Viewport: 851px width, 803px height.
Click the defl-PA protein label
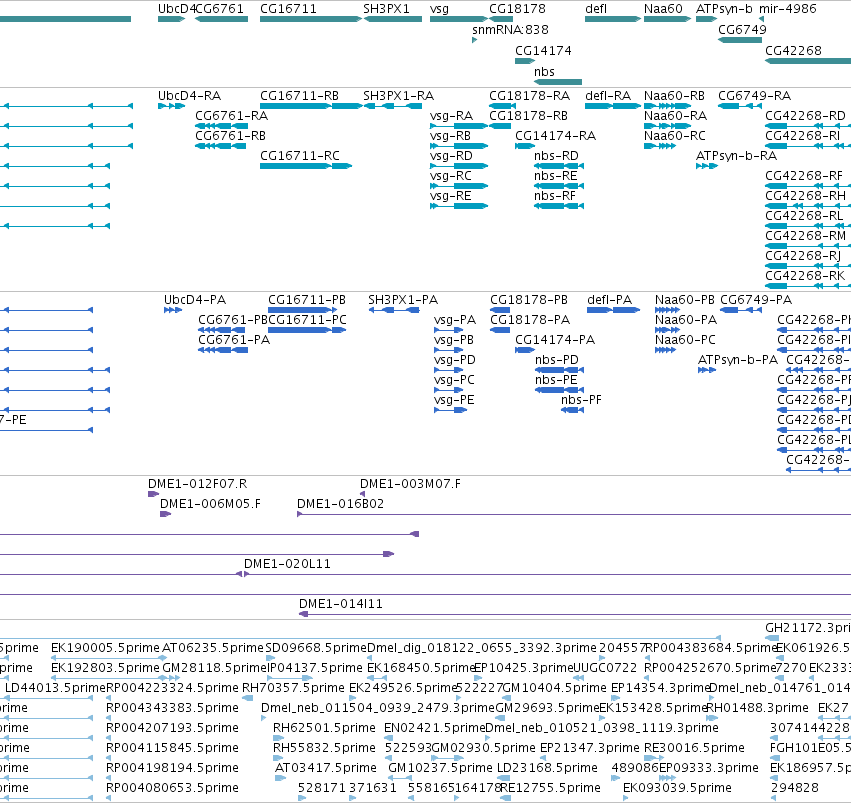pyautogui.click(x=609, y=300)
